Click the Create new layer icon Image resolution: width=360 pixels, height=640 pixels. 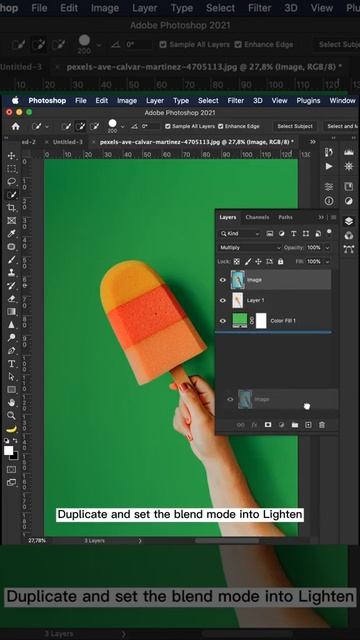308,425
